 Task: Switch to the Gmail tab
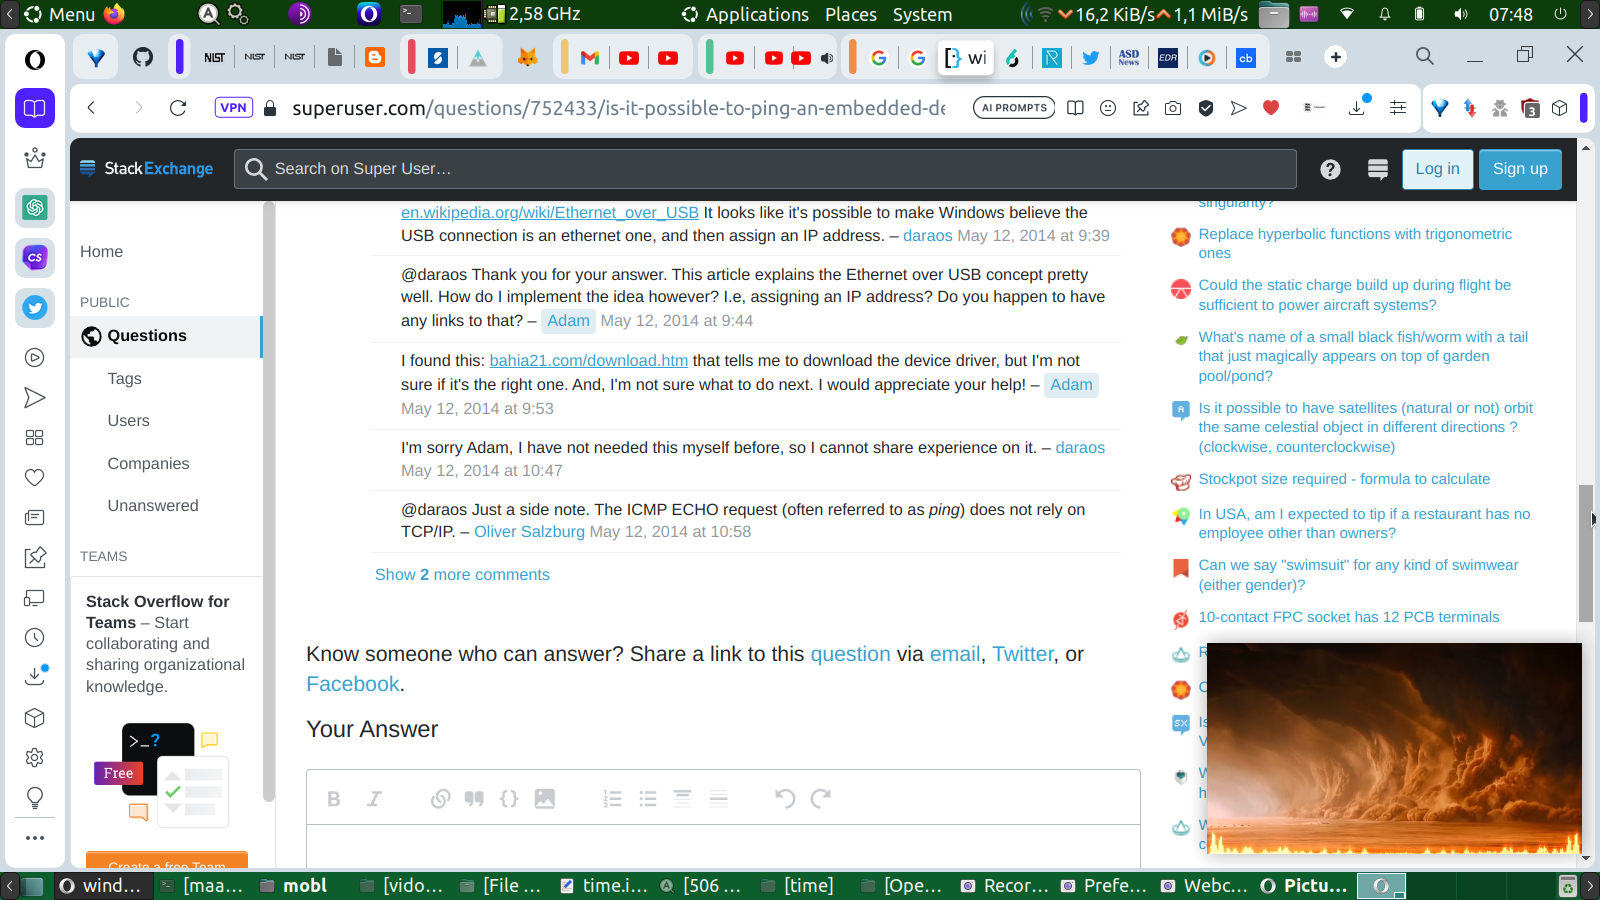(590, 57)
